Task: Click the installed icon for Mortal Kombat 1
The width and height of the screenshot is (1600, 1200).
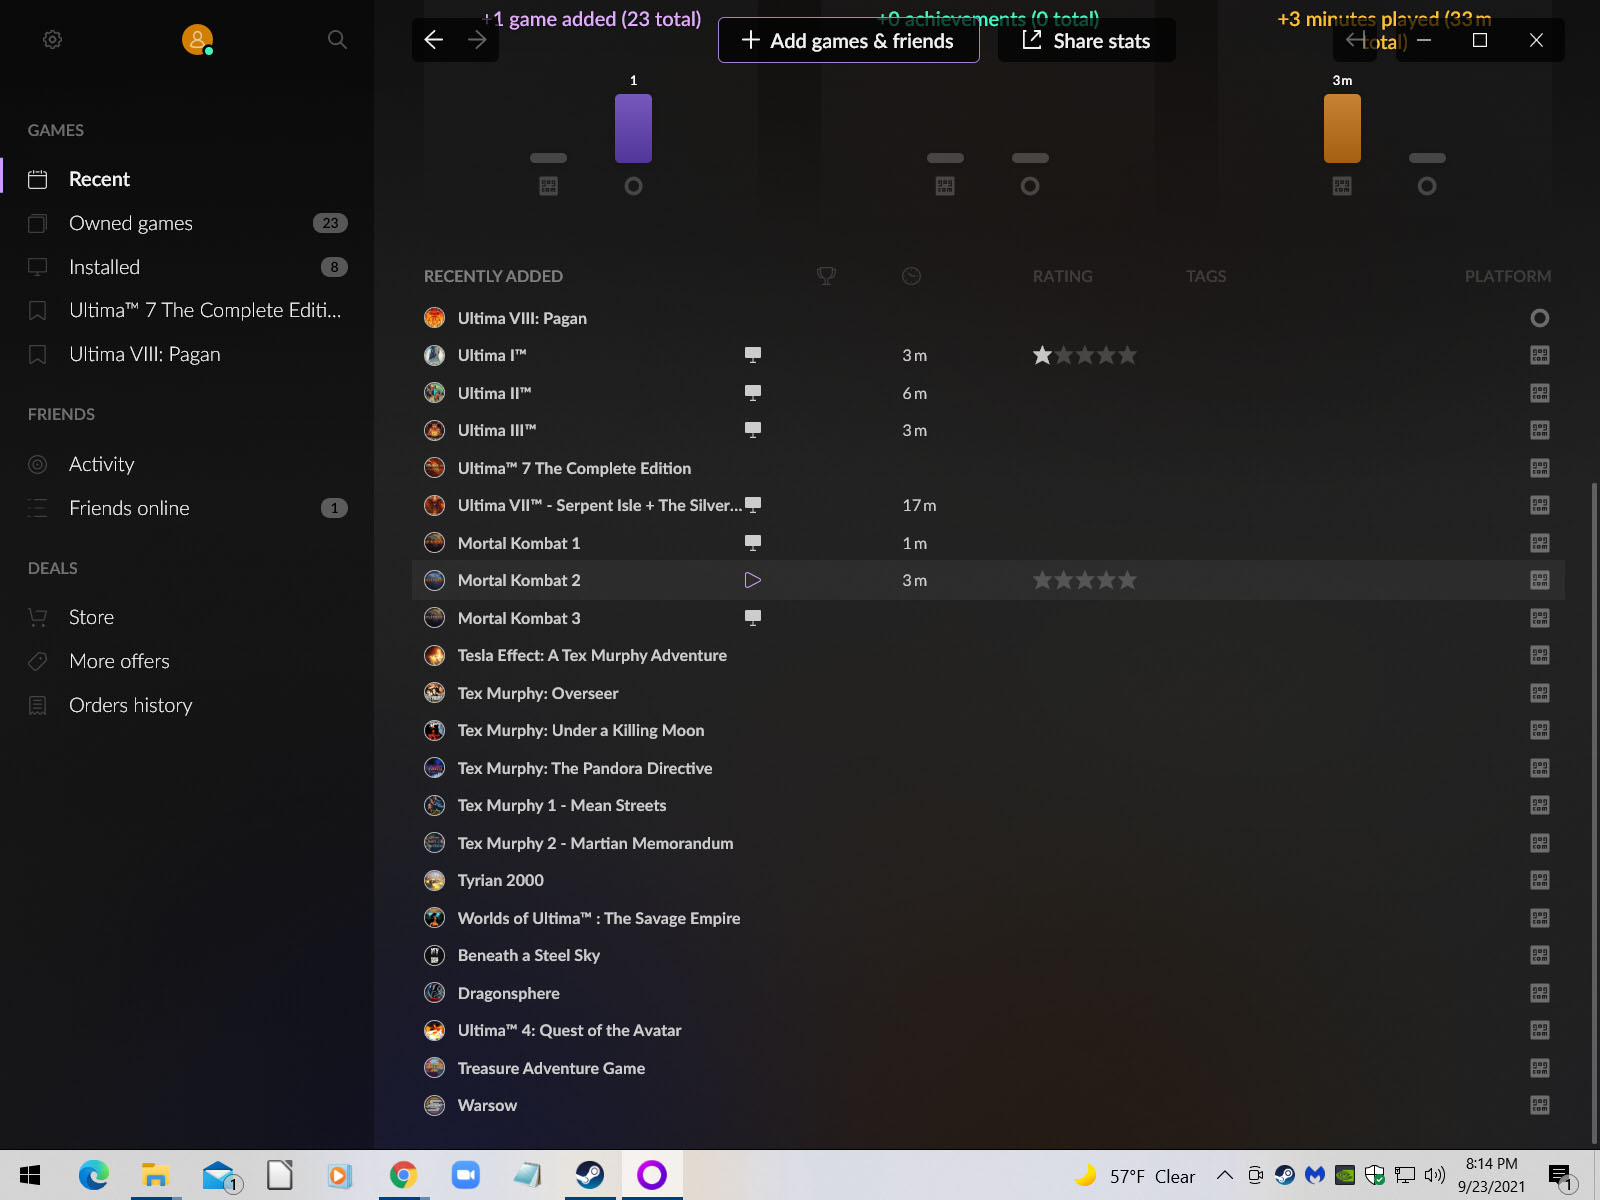Action: tap(753, 543)
